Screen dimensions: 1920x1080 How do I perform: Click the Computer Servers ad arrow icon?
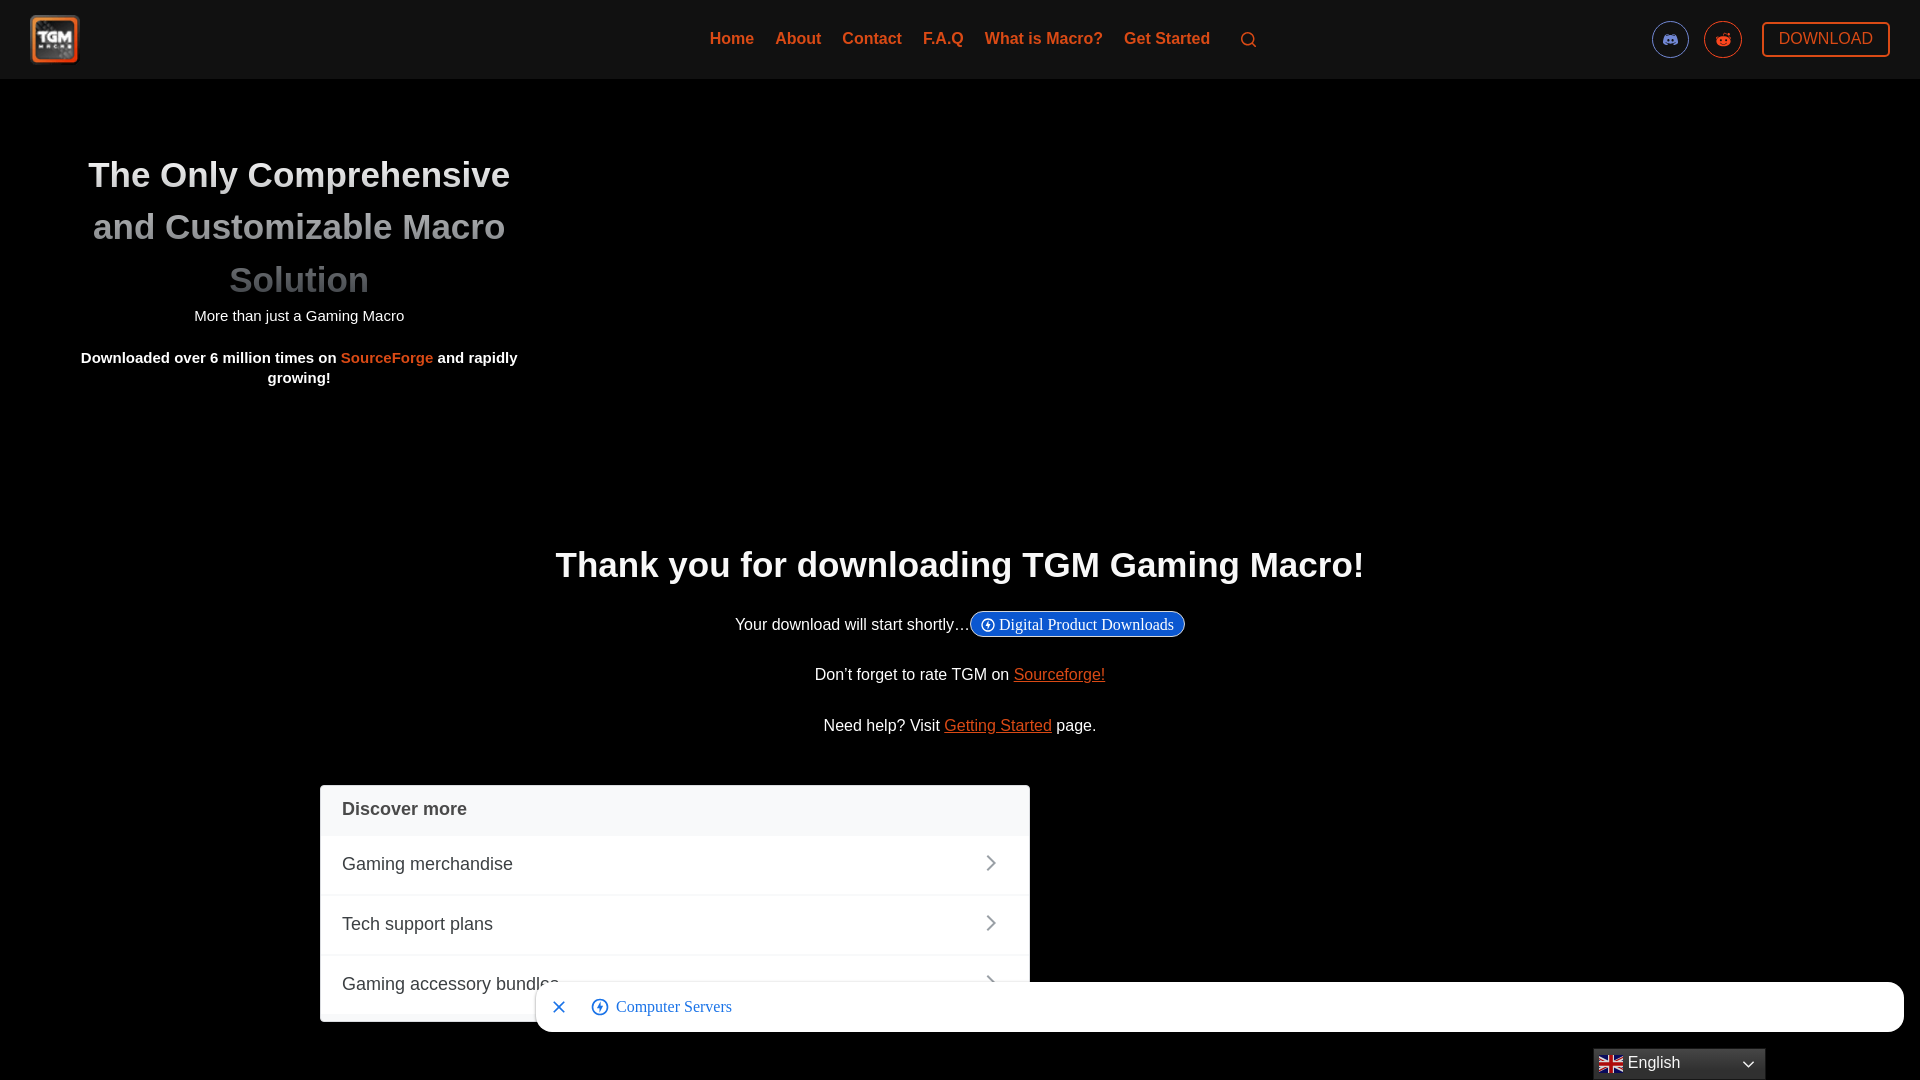click(600, 1007)
